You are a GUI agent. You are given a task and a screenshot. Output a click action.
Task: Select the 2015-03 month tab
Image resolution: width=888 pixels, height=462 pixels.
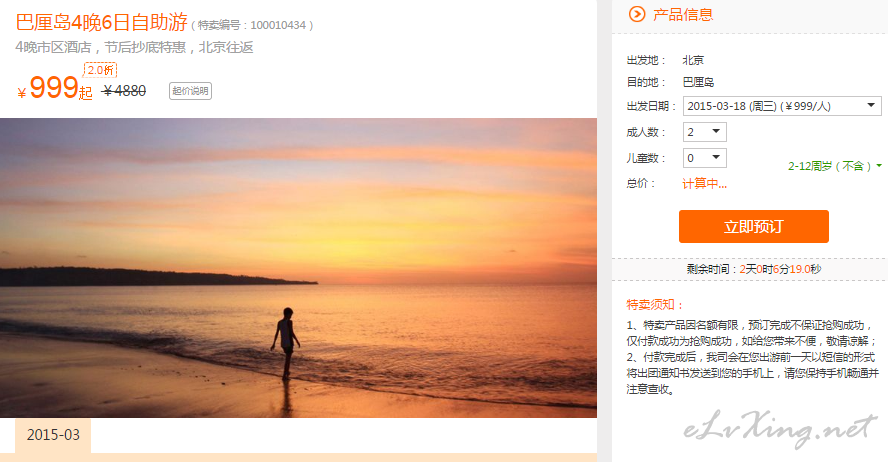[x=53, y=435]
